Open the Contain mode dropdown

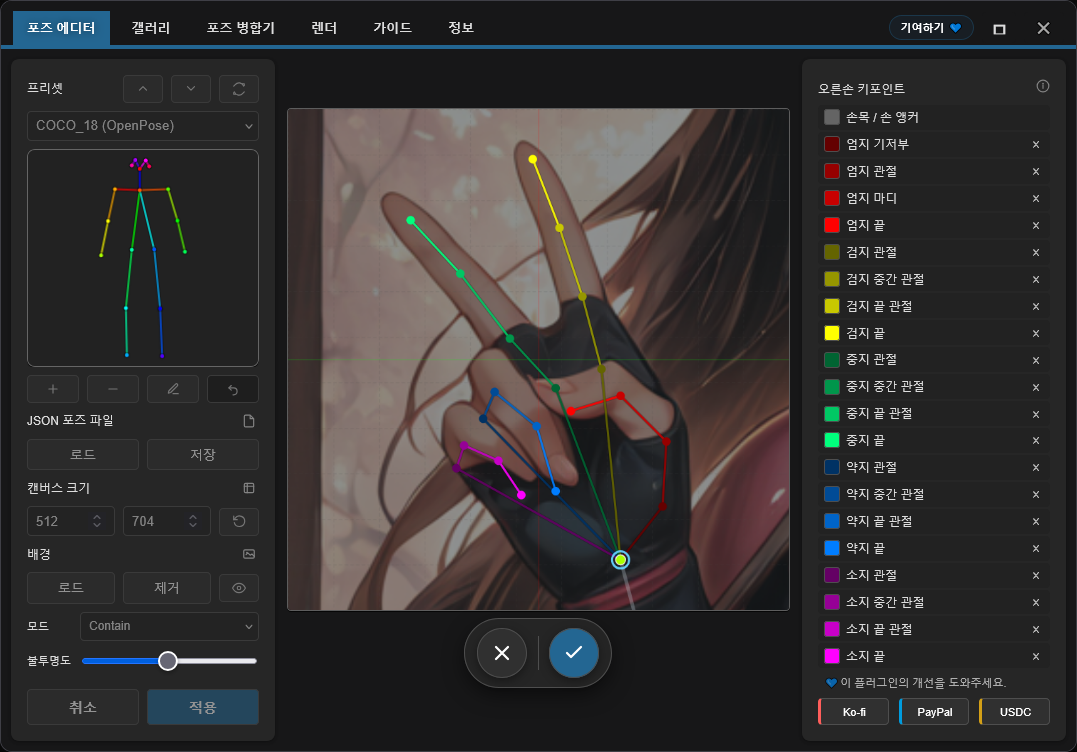click(170, 626)
